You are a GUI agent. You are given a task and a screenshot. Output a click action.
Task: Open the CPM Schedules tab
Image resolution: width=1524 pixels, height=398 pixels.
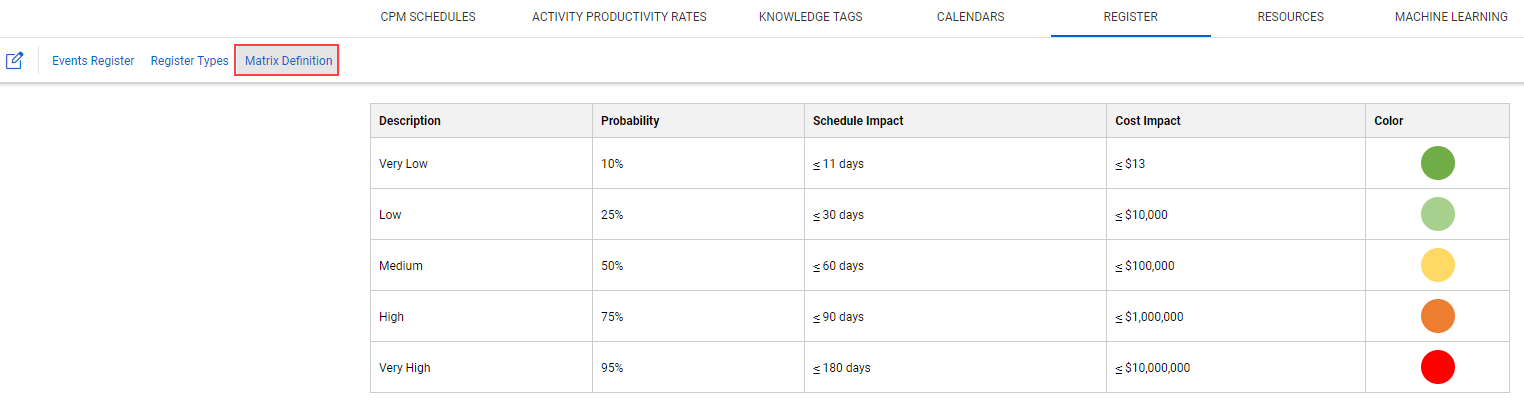428,17
